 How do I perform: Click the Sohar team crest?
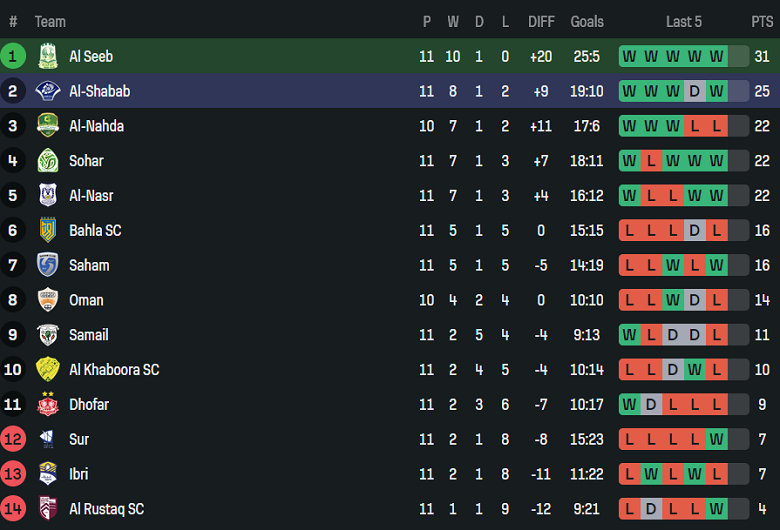click(47, 161)
